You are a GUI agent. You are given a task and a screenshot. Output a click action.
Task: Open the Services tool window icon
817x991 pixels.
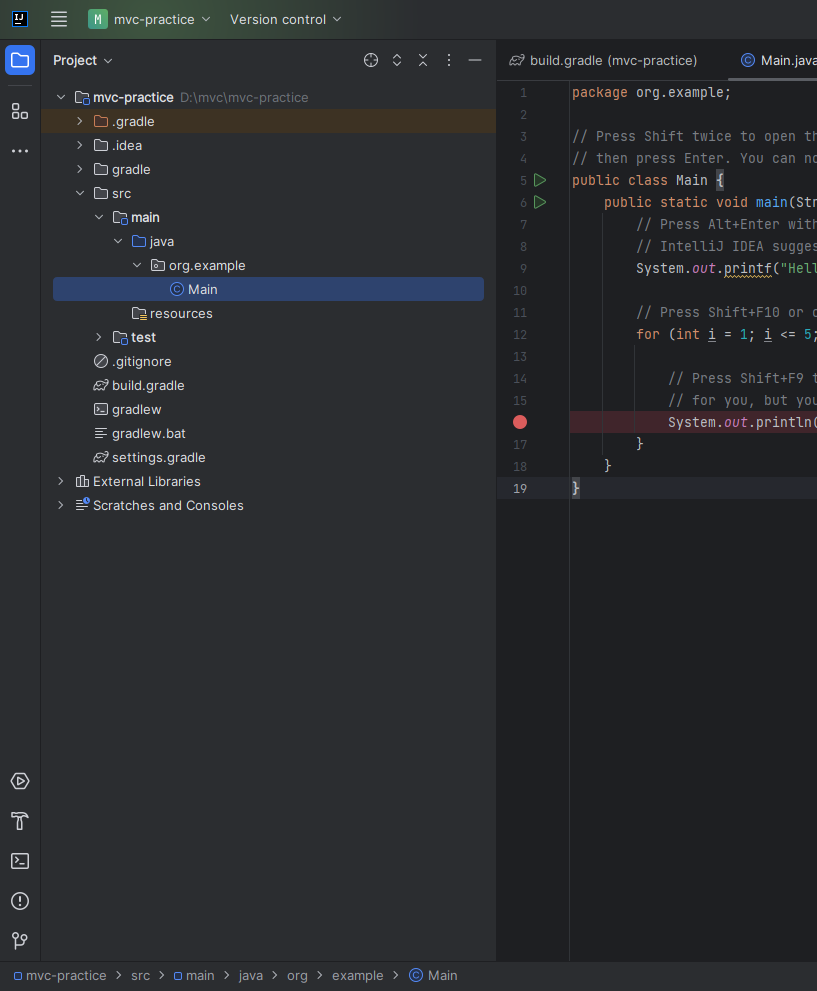[x=20, y=781]
